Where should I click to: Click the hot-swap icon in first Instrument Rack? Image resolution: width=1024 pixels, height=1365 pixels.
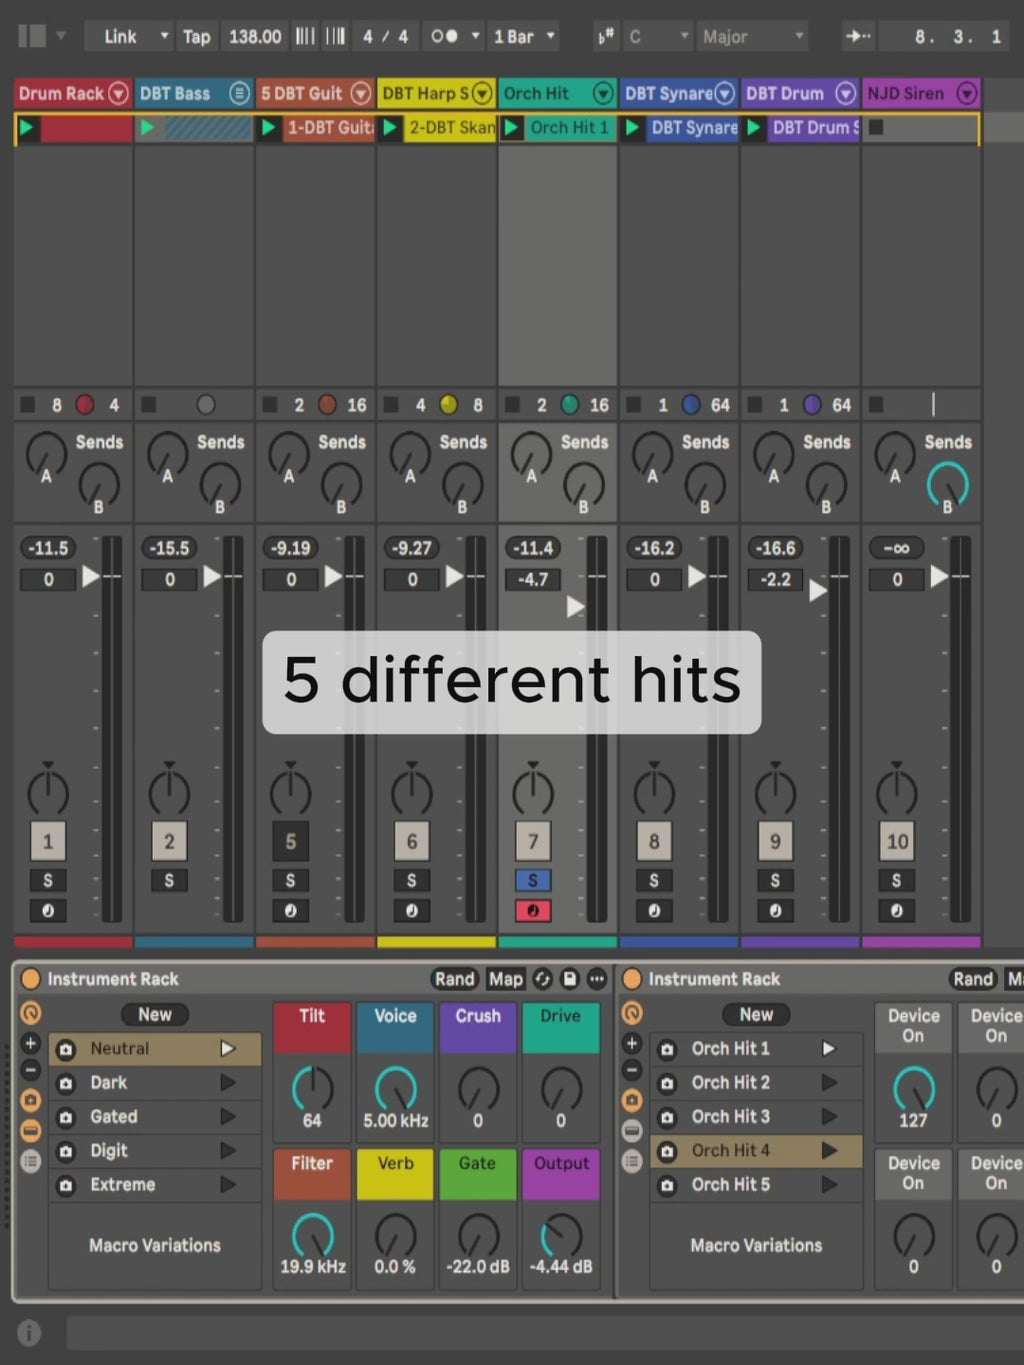point(543,979)
